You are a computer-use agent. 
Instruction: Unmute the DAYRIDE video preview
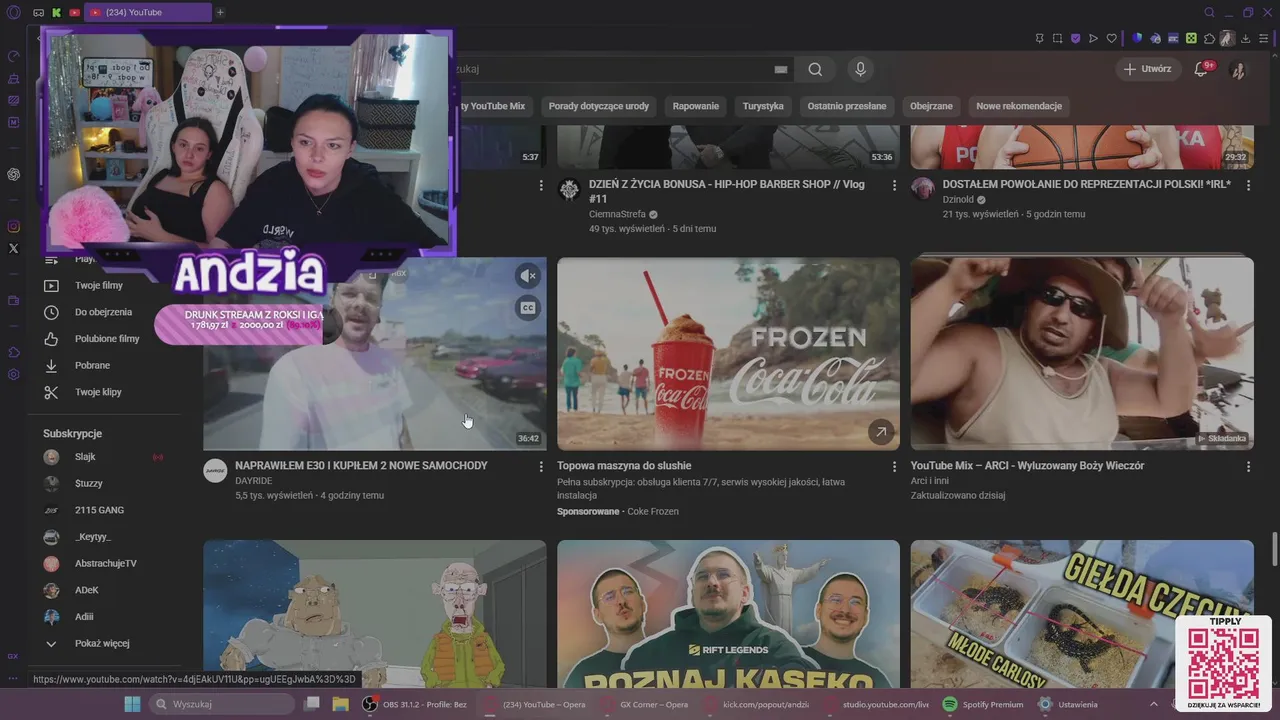[x=528, y=276]
